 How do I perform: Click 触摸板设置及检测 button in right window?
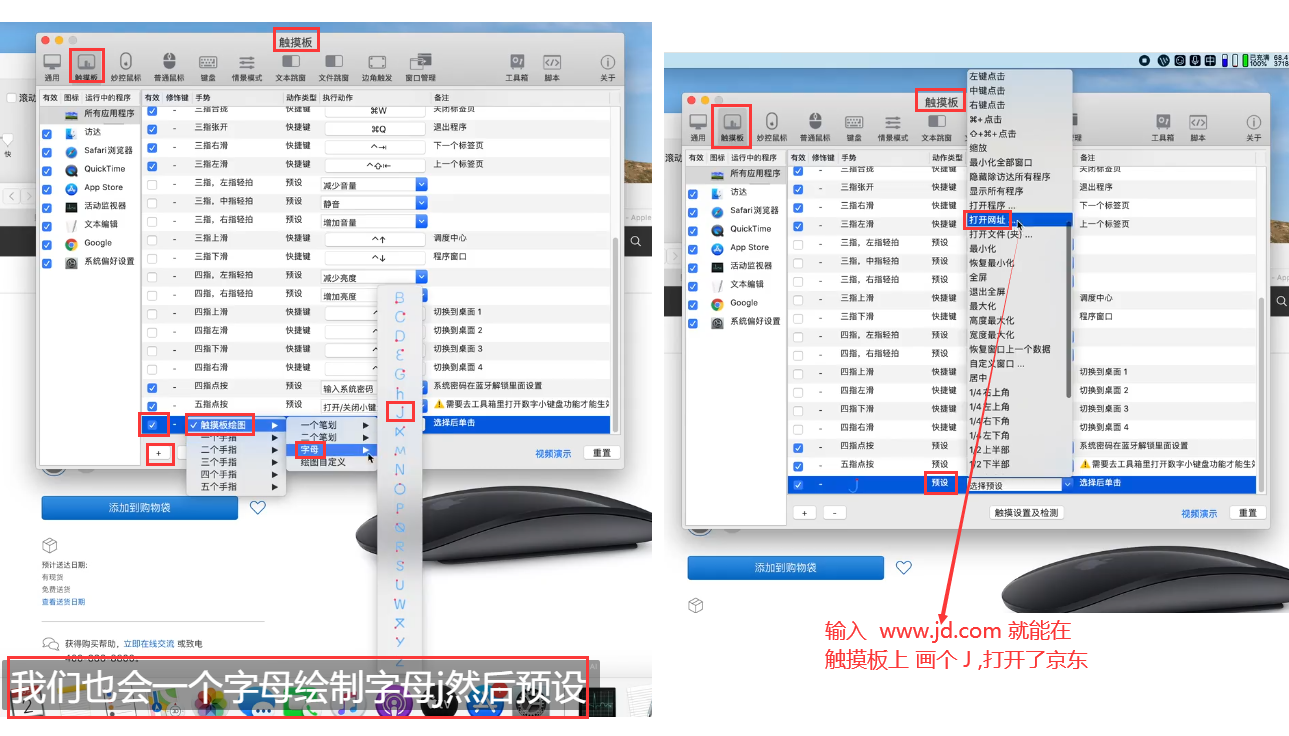[1025, 513]
